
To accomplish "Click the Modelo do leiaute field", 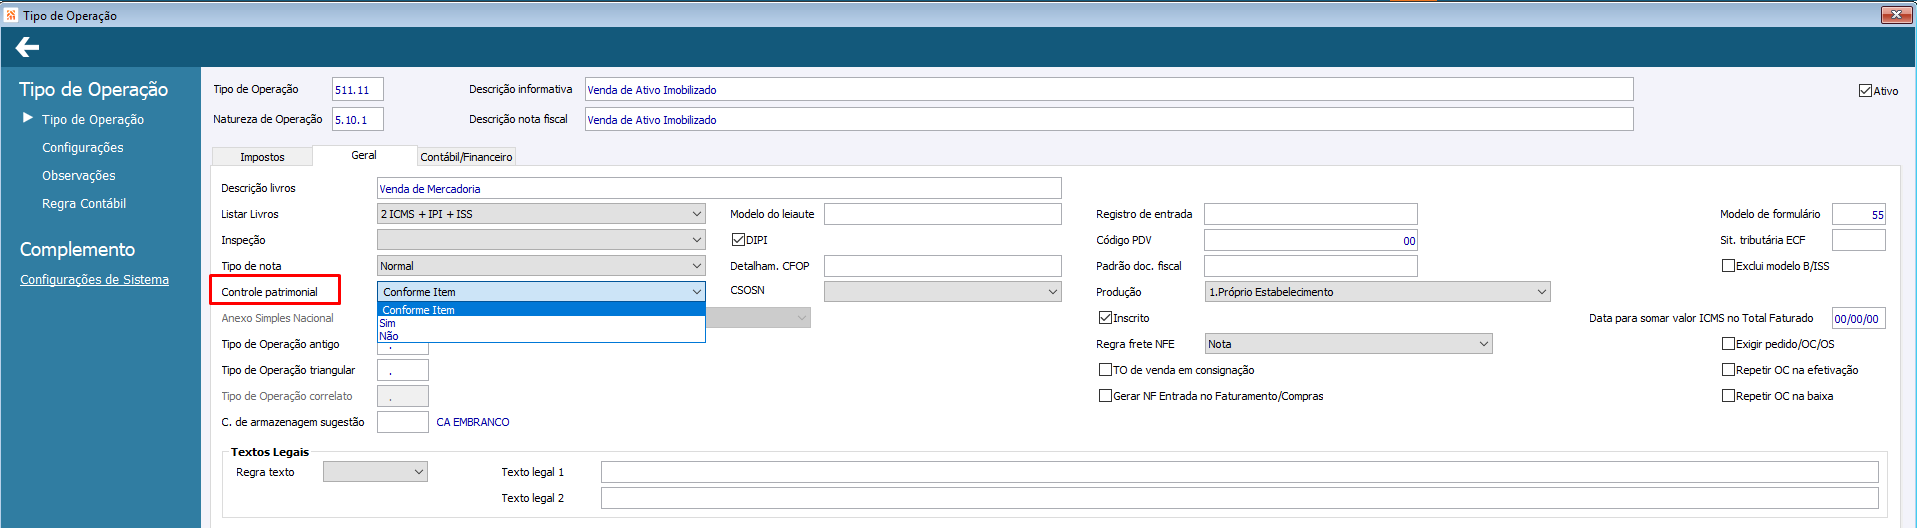I will [x=943, y=214].
